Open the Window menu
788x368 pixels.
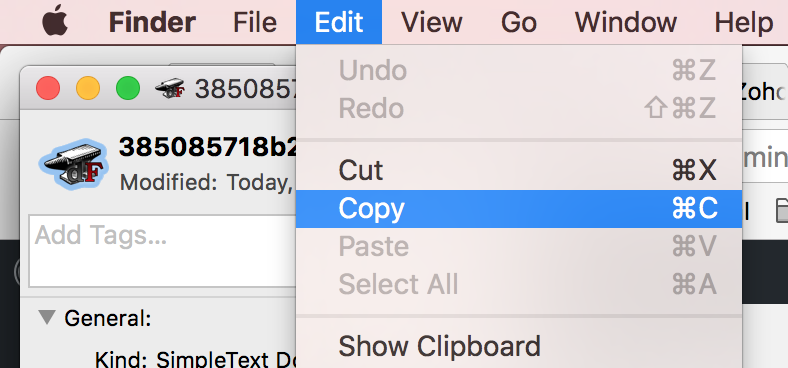pos(626,22)
